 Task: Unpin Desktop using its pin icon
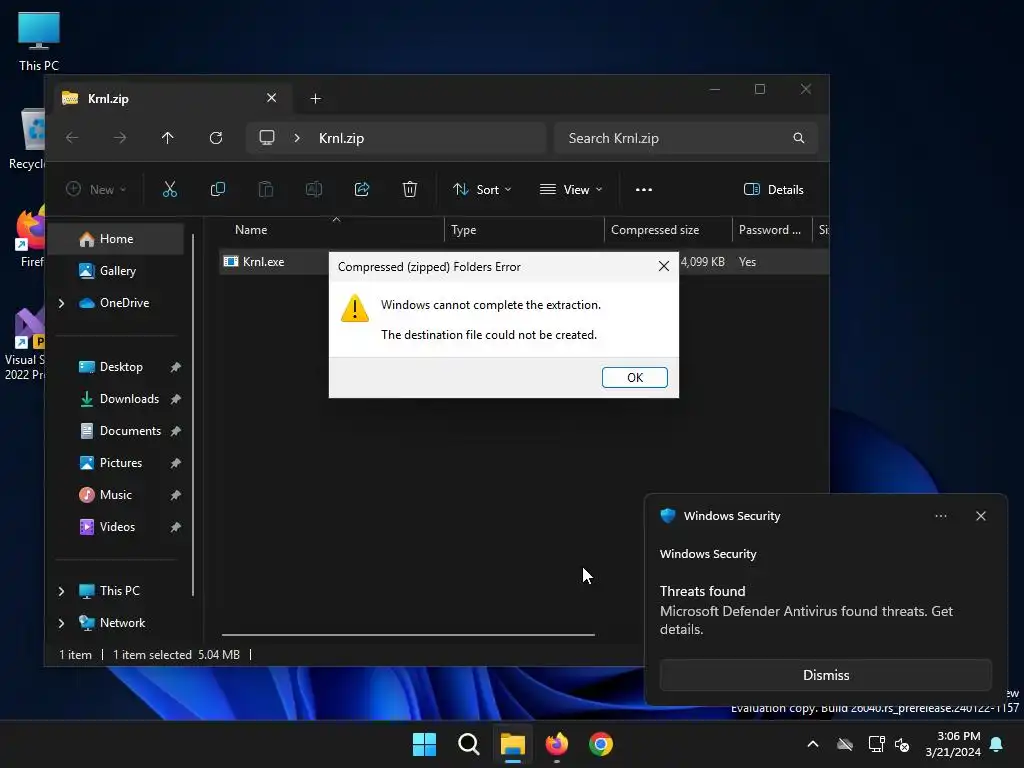pos(175,367)
